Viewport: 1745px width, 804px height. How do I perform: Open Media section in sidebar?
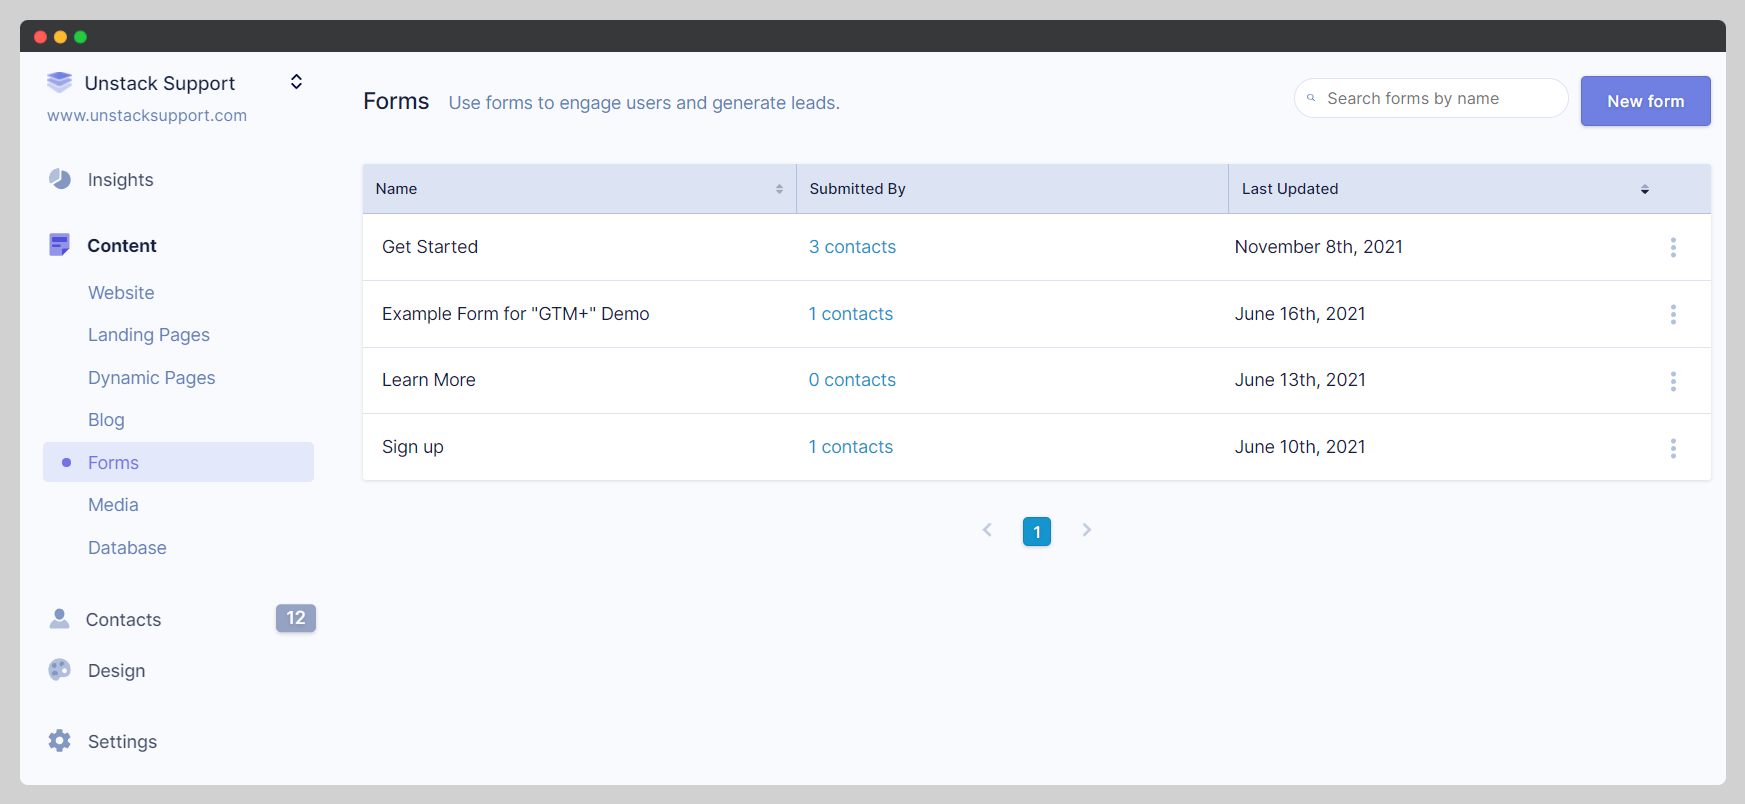click(x=113, y=505)
